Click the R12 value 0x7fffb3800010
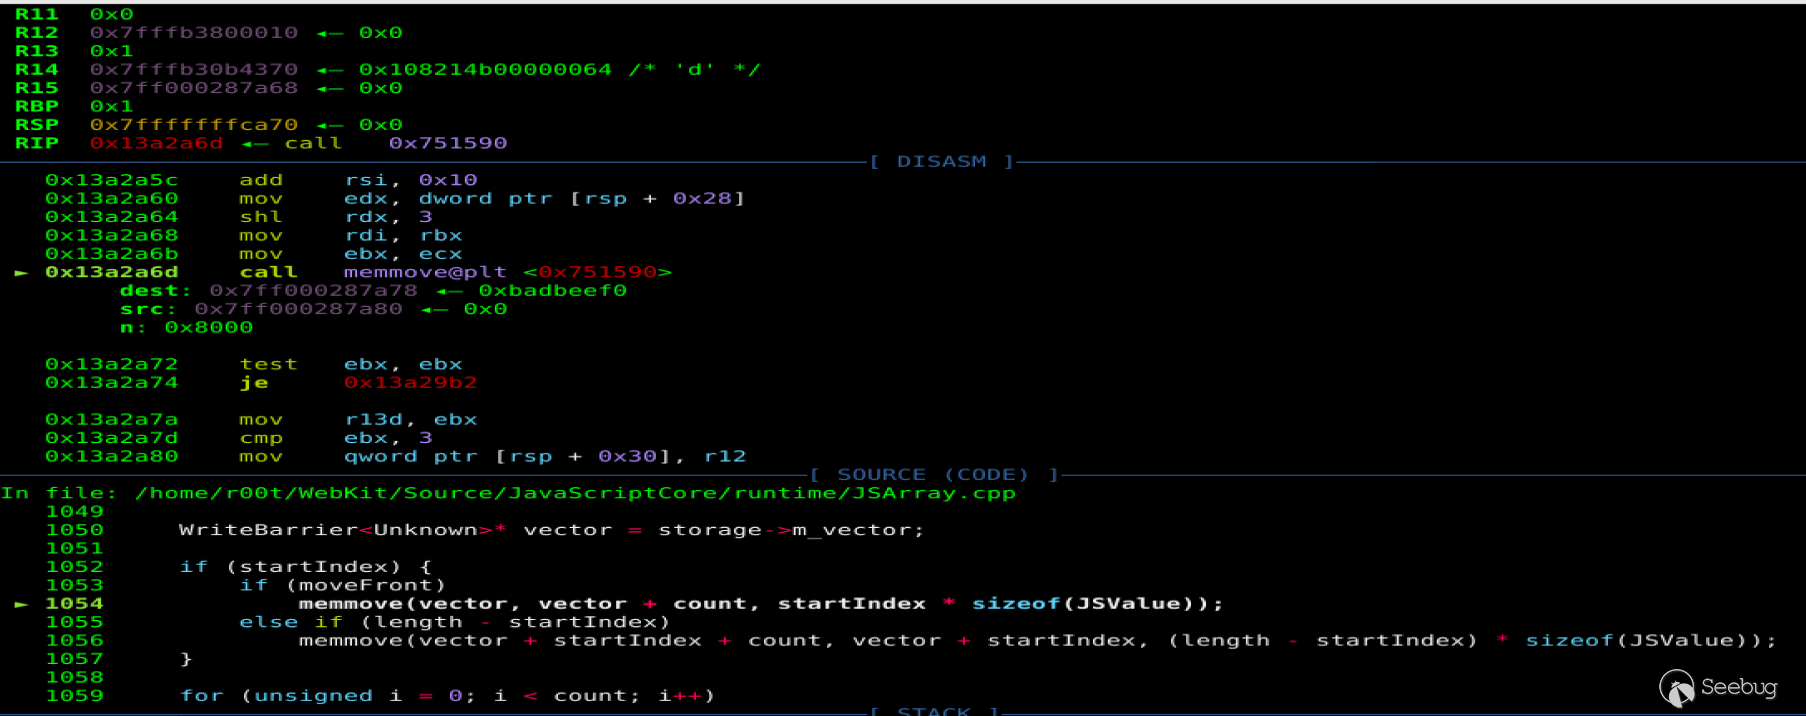 click(194, 32)
